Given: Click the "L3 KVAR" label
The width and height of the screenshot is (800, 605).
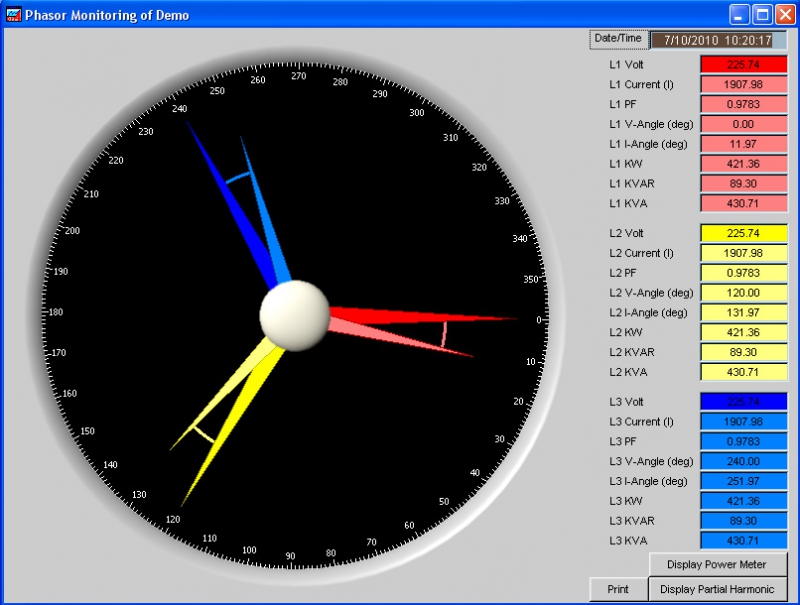Looking at the screenshot, I should (x=632, y=521).
